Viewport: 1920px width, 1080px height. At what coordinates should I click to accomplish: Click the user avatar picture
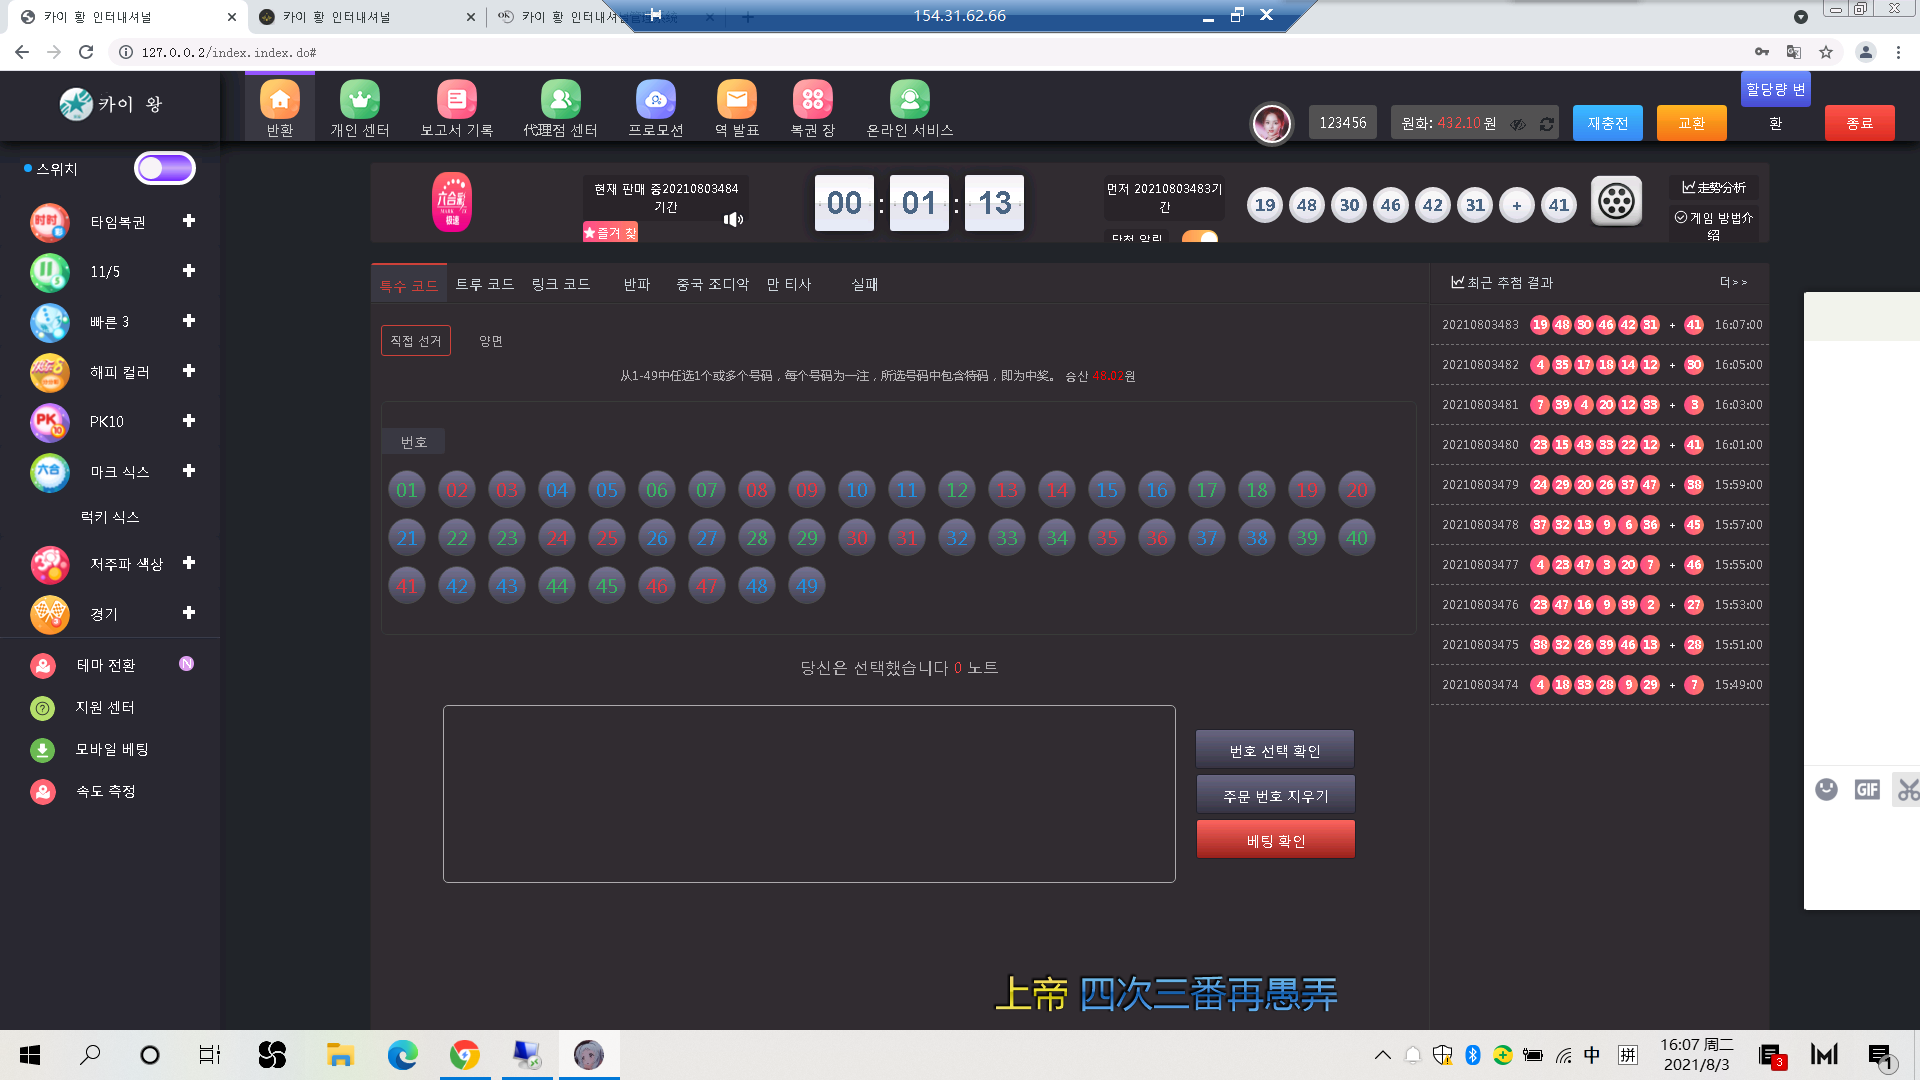pos(1272,124)
